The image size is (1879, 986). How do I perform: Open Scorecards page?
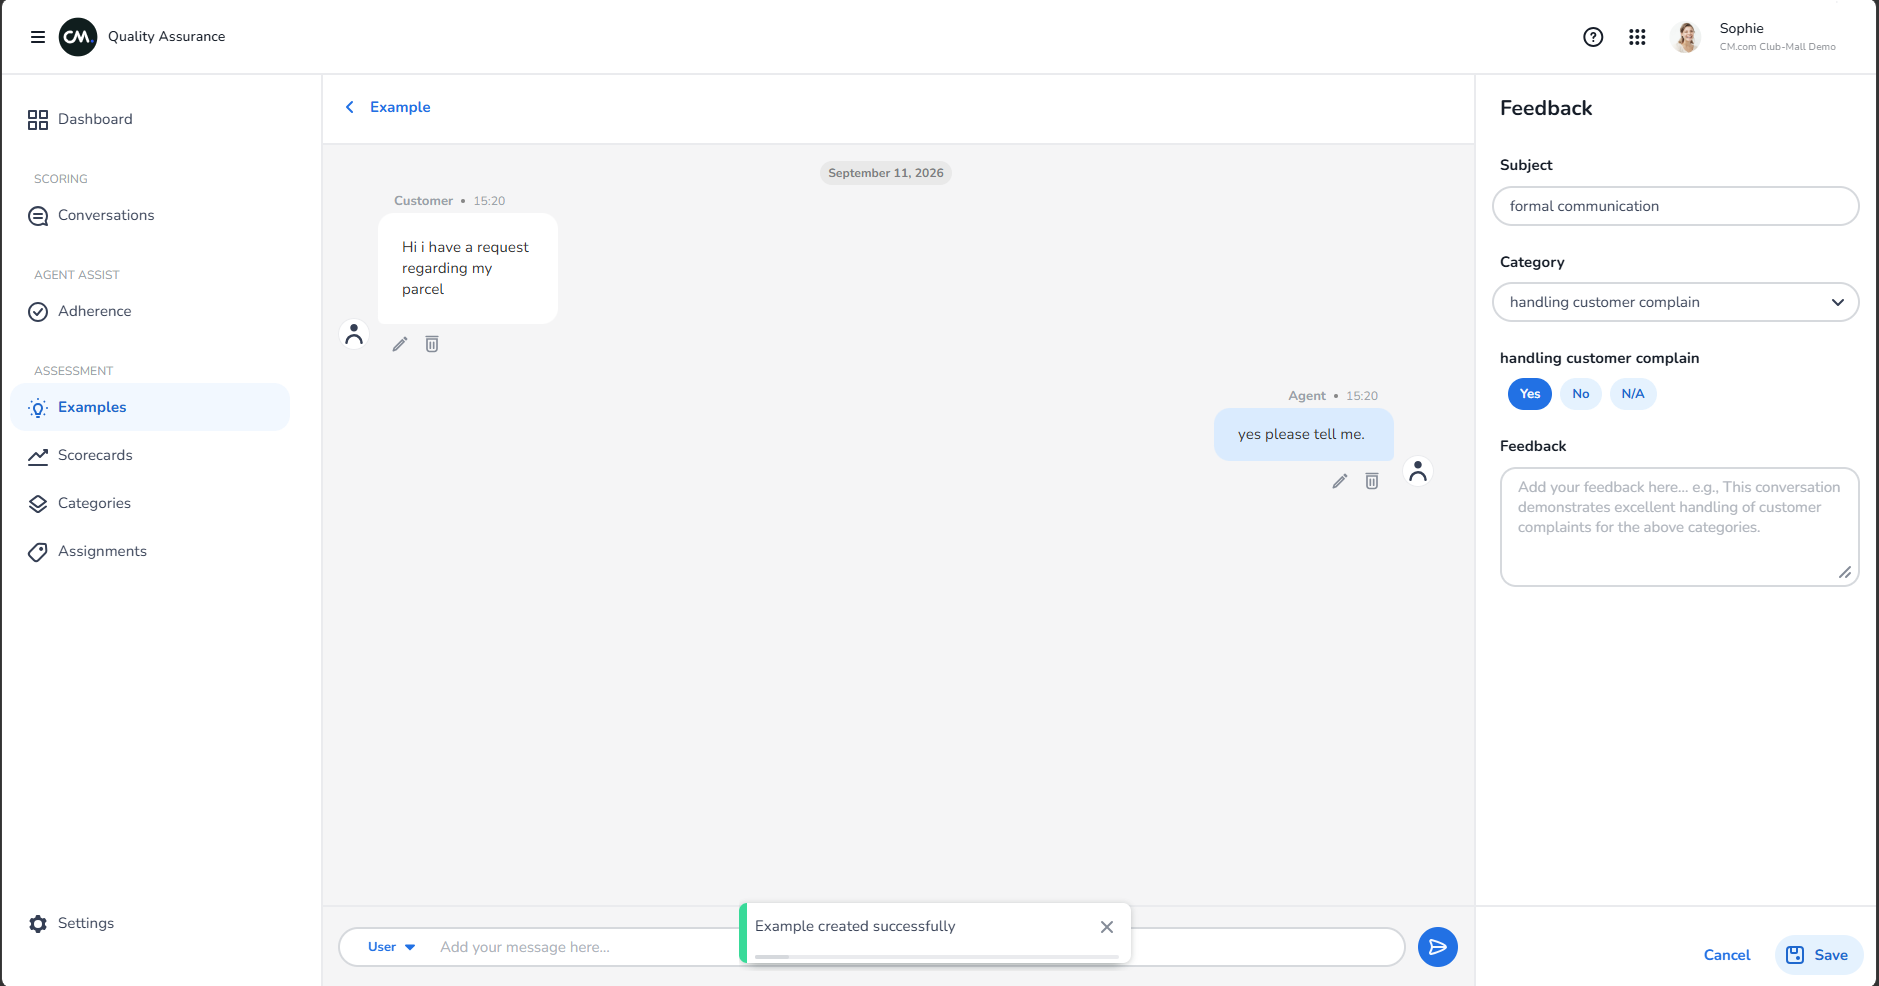(x=150, y=455)
